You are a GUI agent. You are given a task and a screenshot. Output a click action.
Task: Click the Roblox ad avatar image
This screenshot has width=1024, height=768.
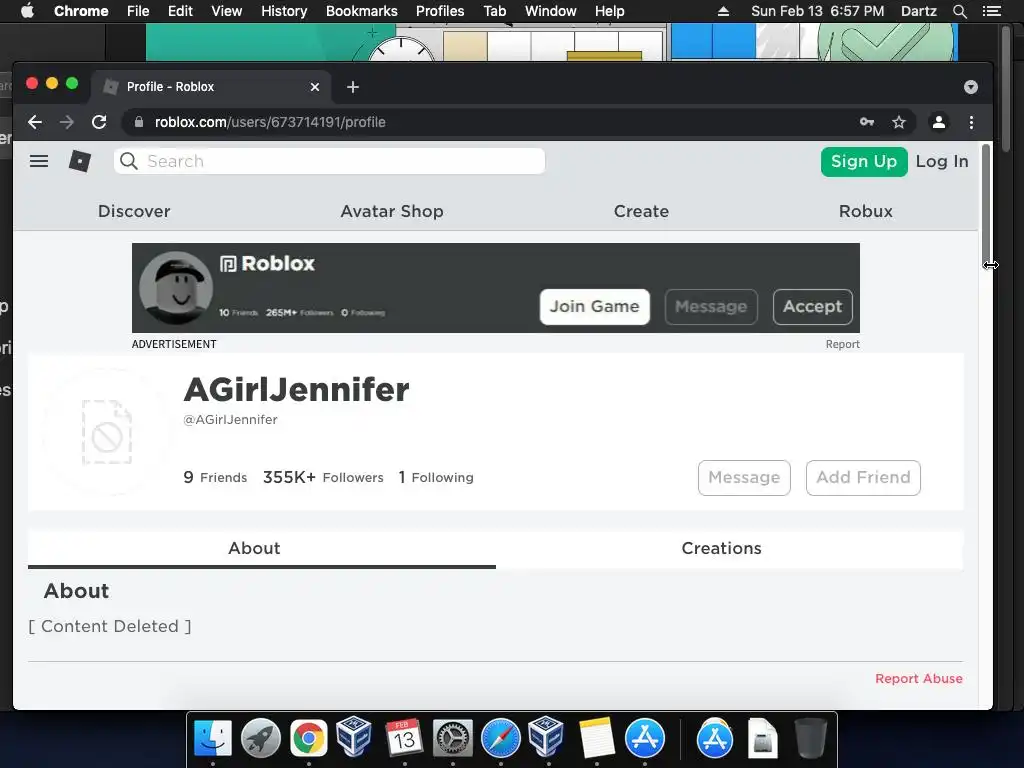176,288
